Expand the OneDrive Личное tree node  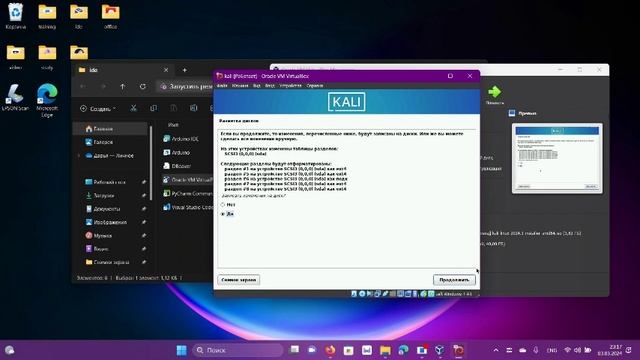(x=79, y=156)
